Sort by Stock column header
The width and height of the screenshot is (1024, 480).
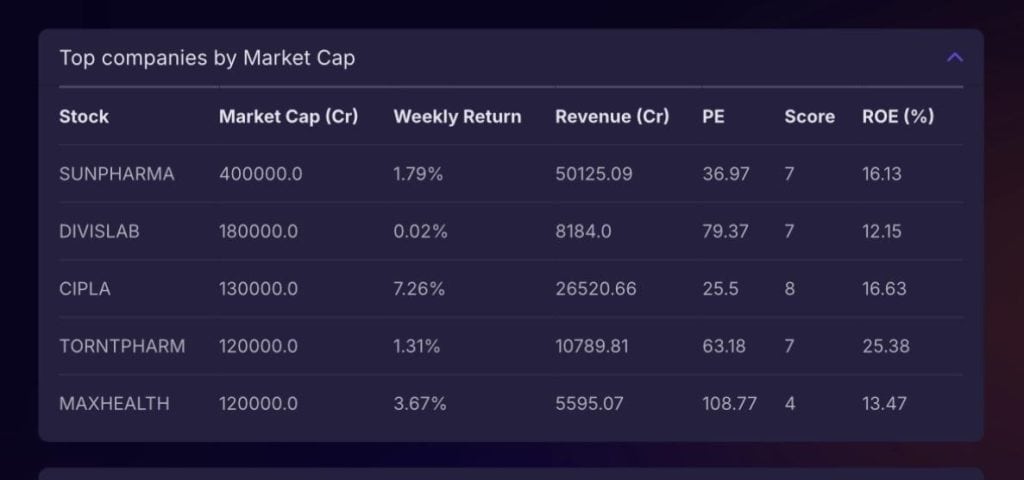[x=84, y=116]
